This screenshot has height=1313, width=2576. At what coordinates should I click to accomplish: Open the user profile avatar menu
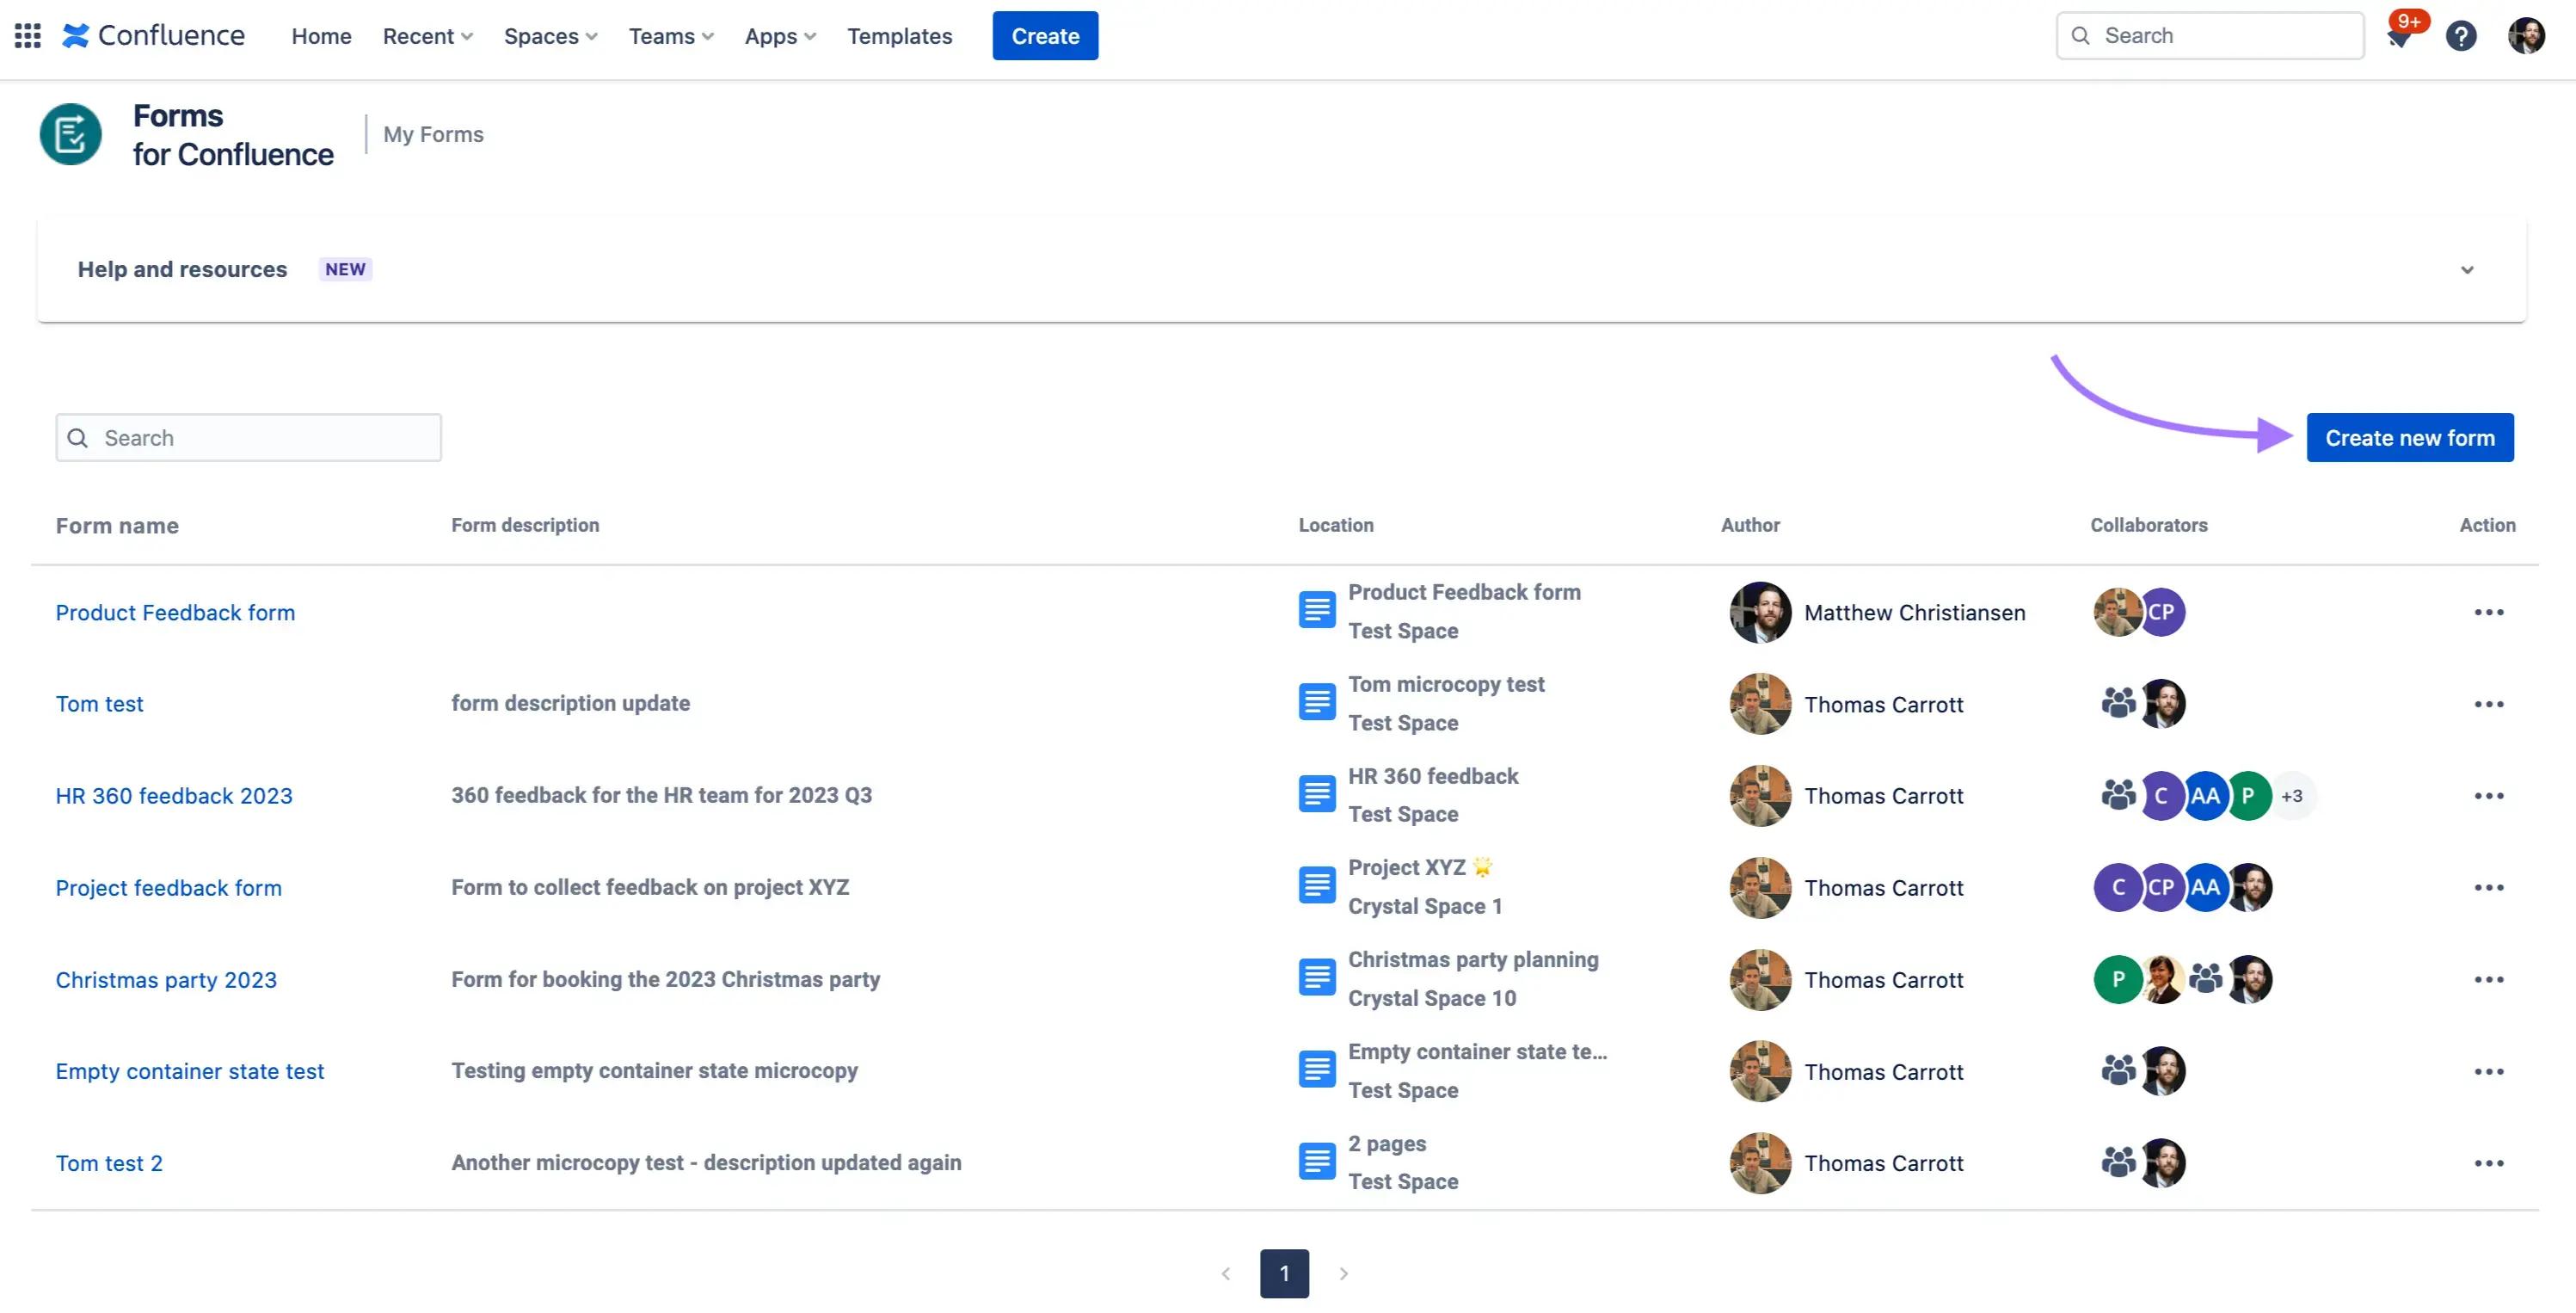(x=2526, y=36)
